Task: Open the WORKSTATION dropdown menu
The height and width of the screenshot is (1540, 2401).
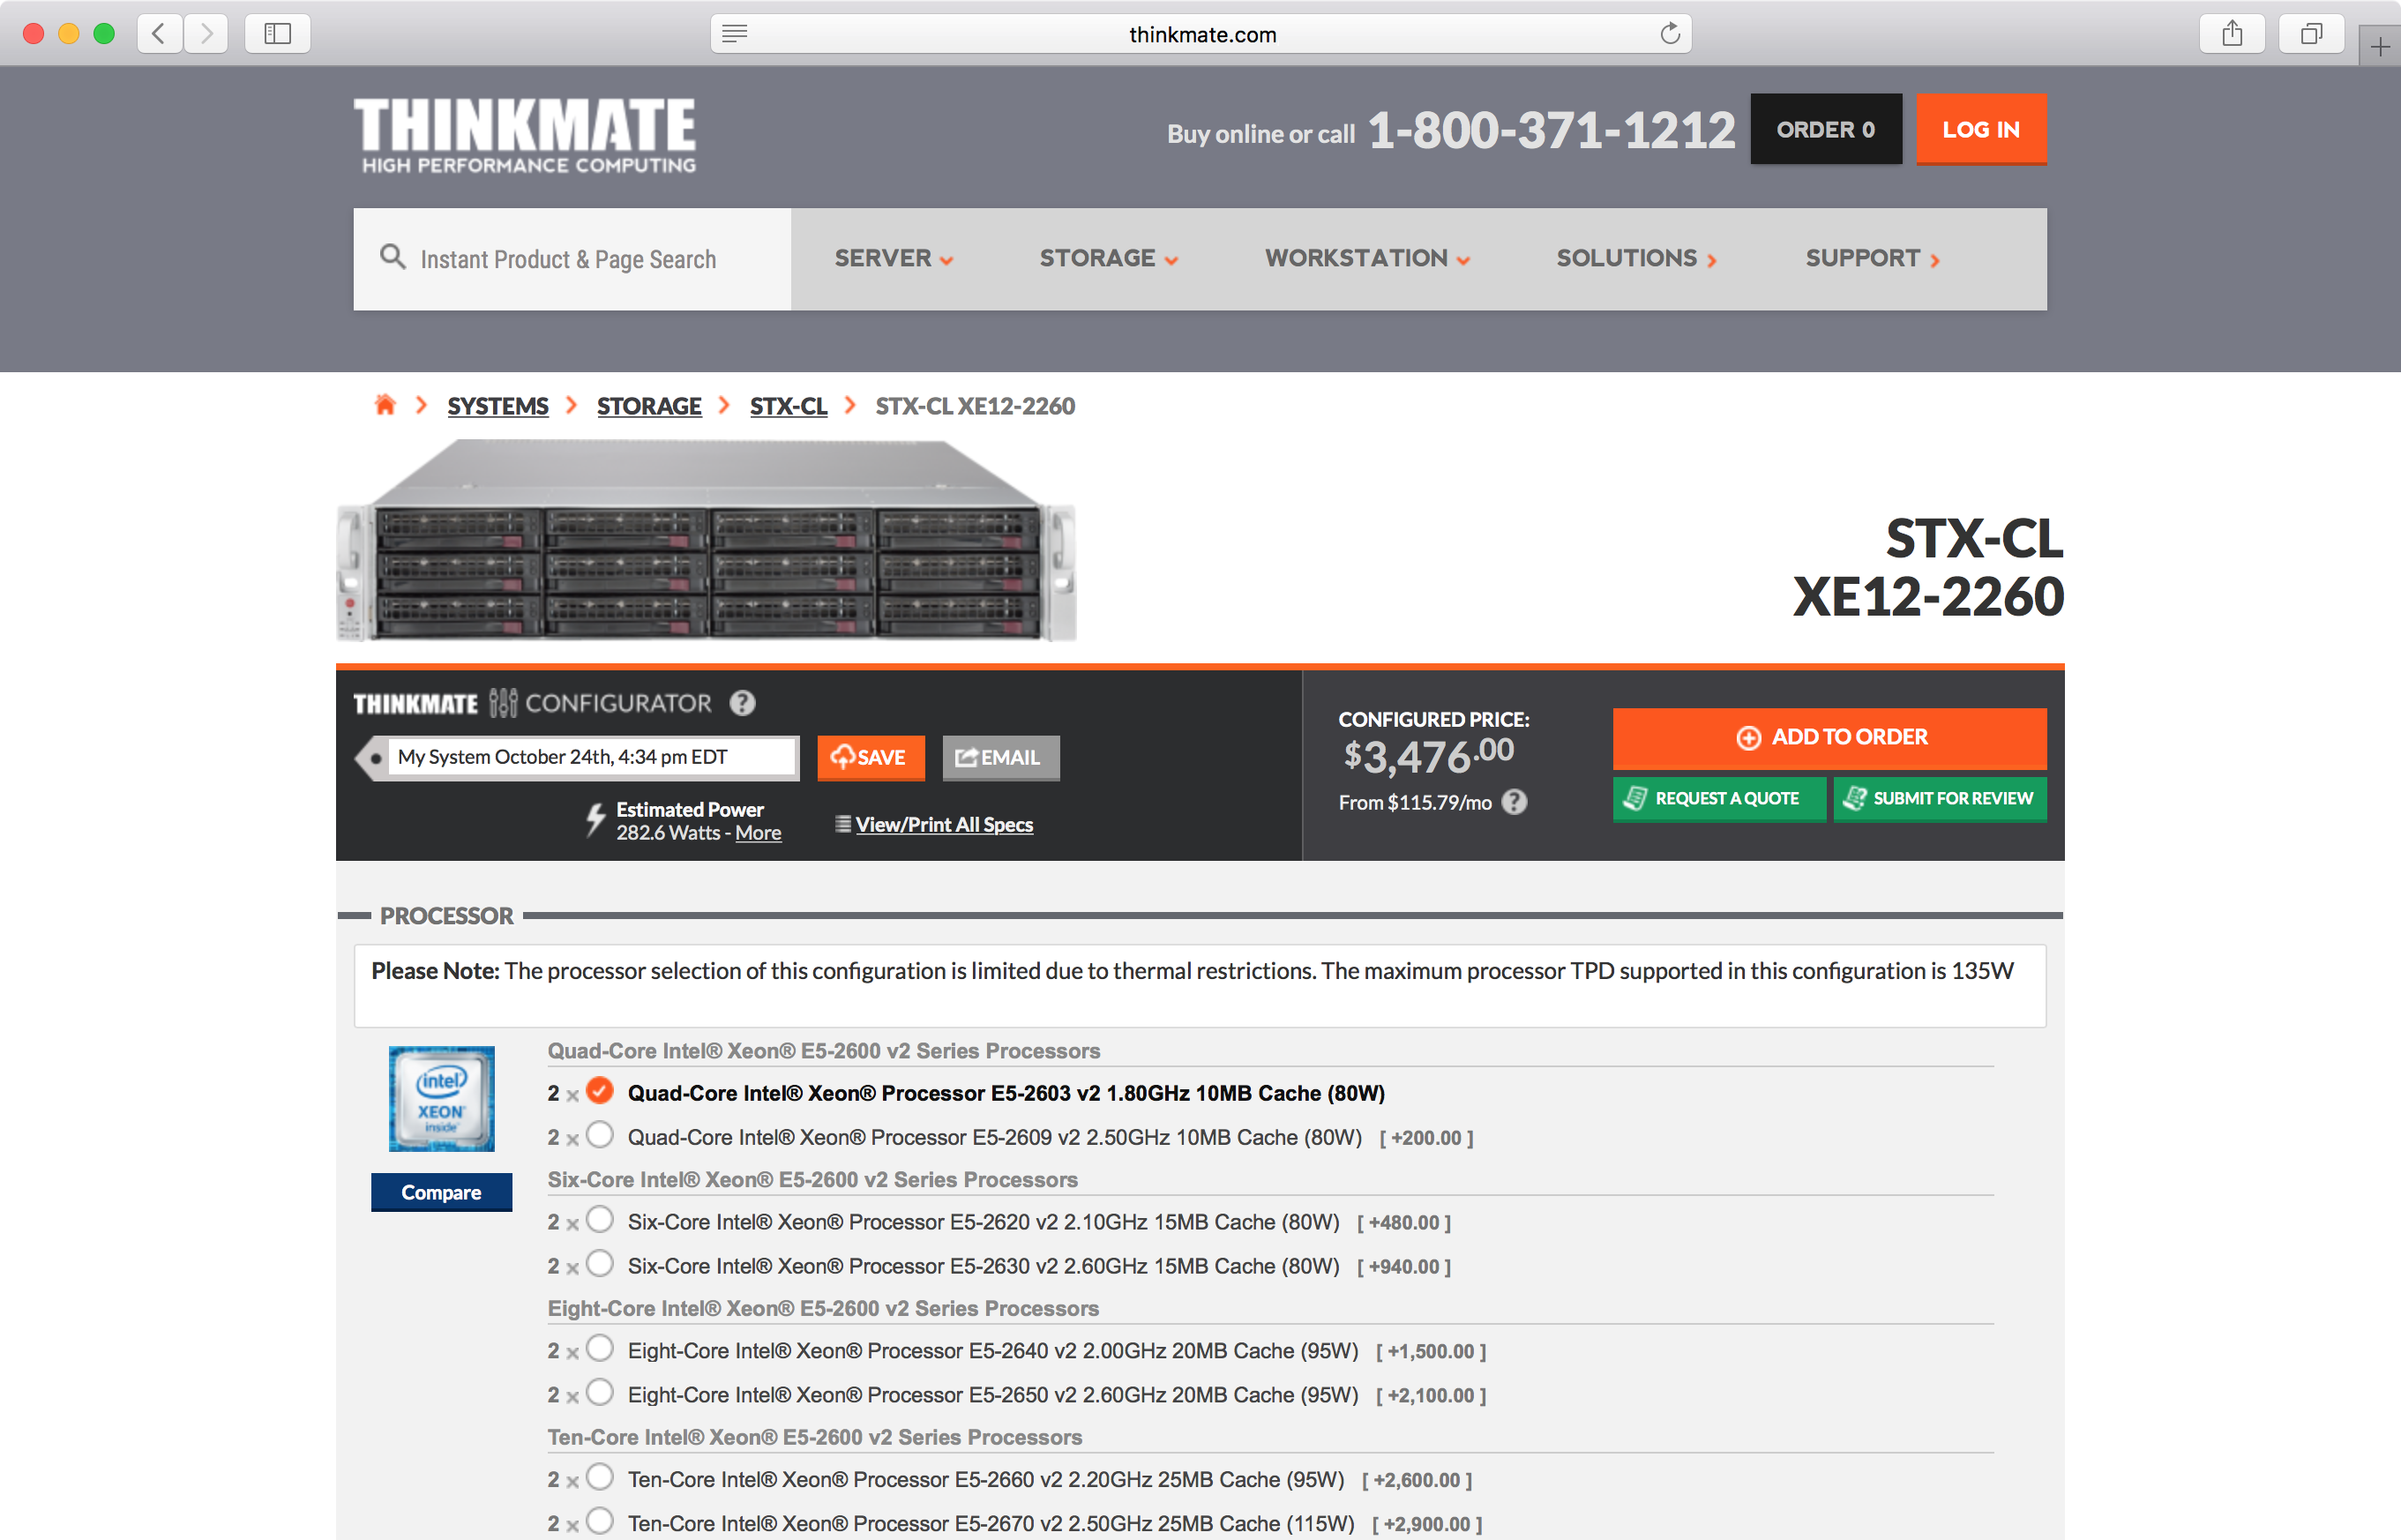Action: click(x=1366, y=259)
